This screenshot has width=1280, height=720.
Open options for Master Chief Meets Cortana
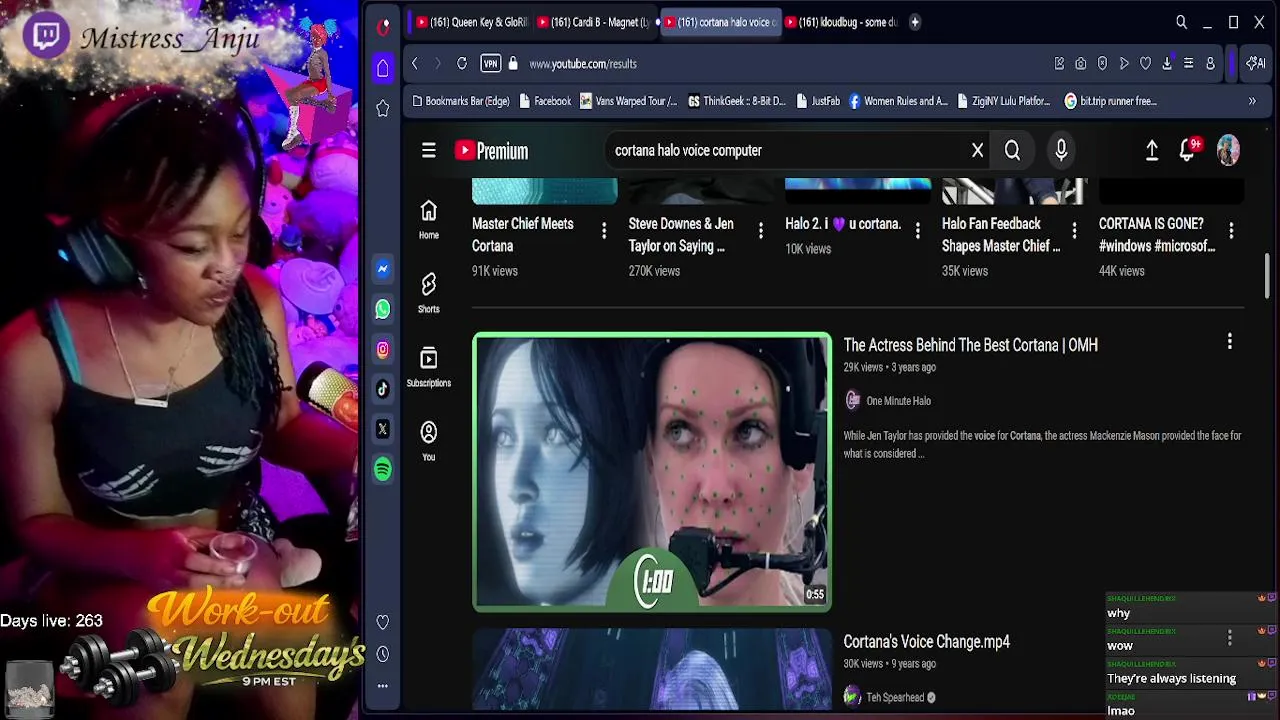(x=604, y=231)
